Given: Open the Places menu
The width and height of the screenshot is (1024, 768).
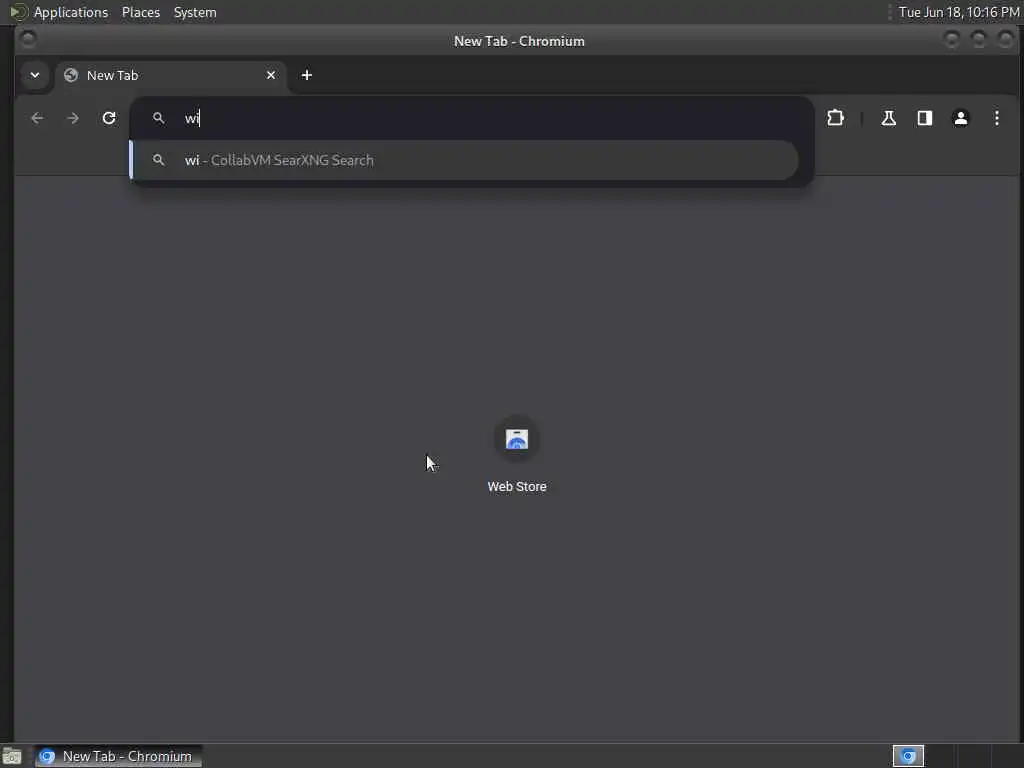Looking at the screenshot, I should click(141, 12).
